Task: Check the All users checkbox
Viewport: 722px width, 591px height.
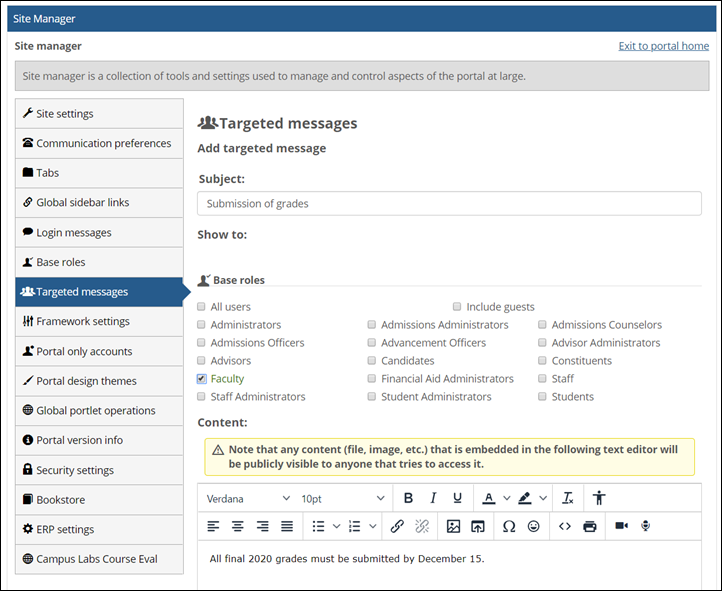Action: (201, 307)
